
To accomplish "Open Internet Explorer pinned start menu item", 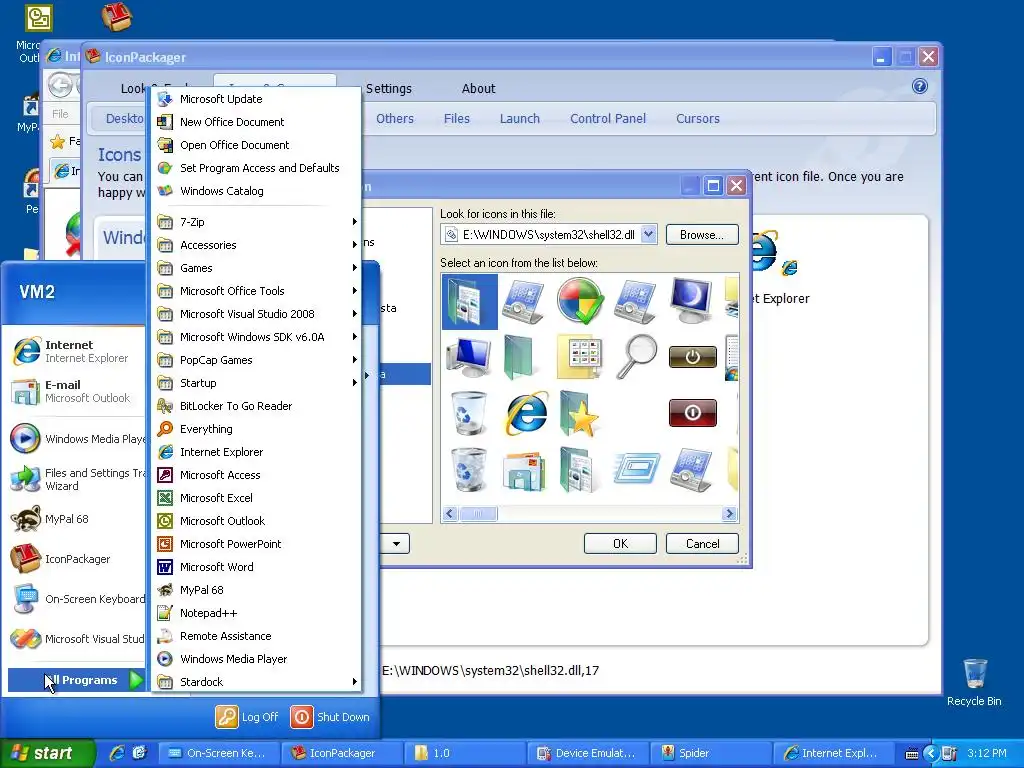I will 75,351.
